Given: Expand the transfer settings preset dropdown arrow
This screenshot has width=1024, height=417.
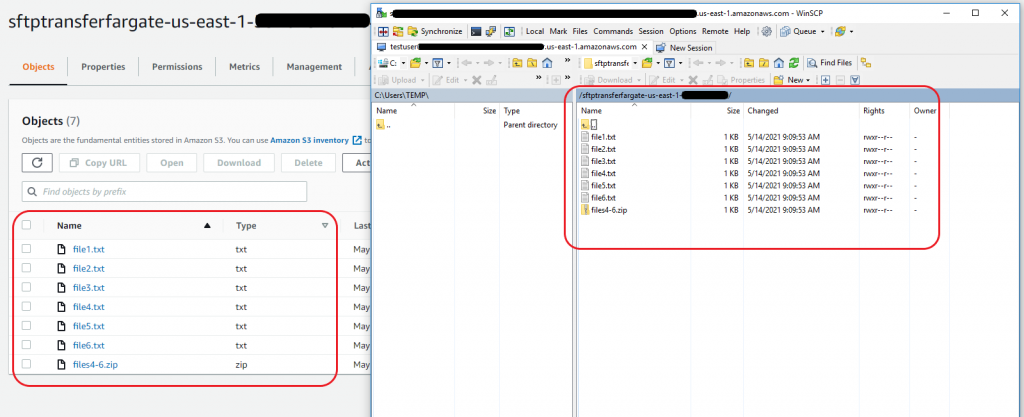Looking at the screenshot, I should tap(851, 31).
